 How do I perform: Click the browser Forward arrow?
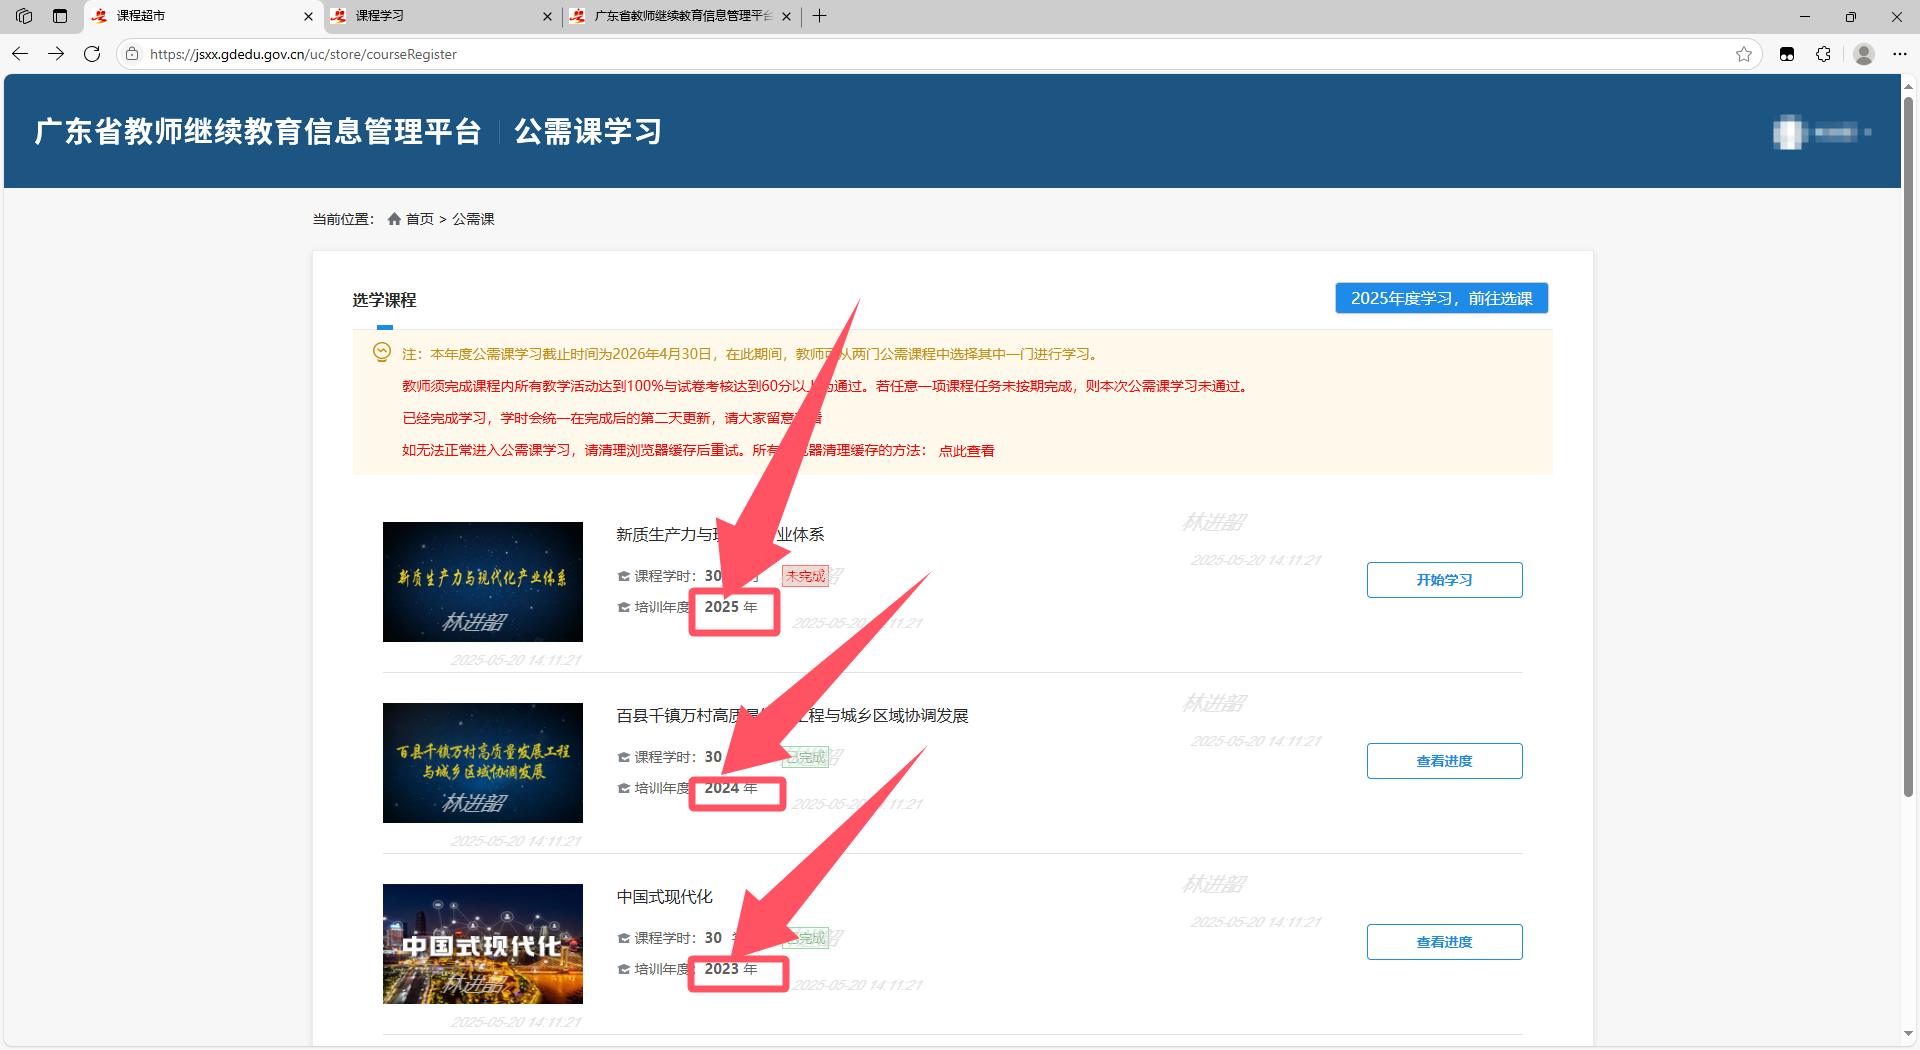[x=56, y=54]
